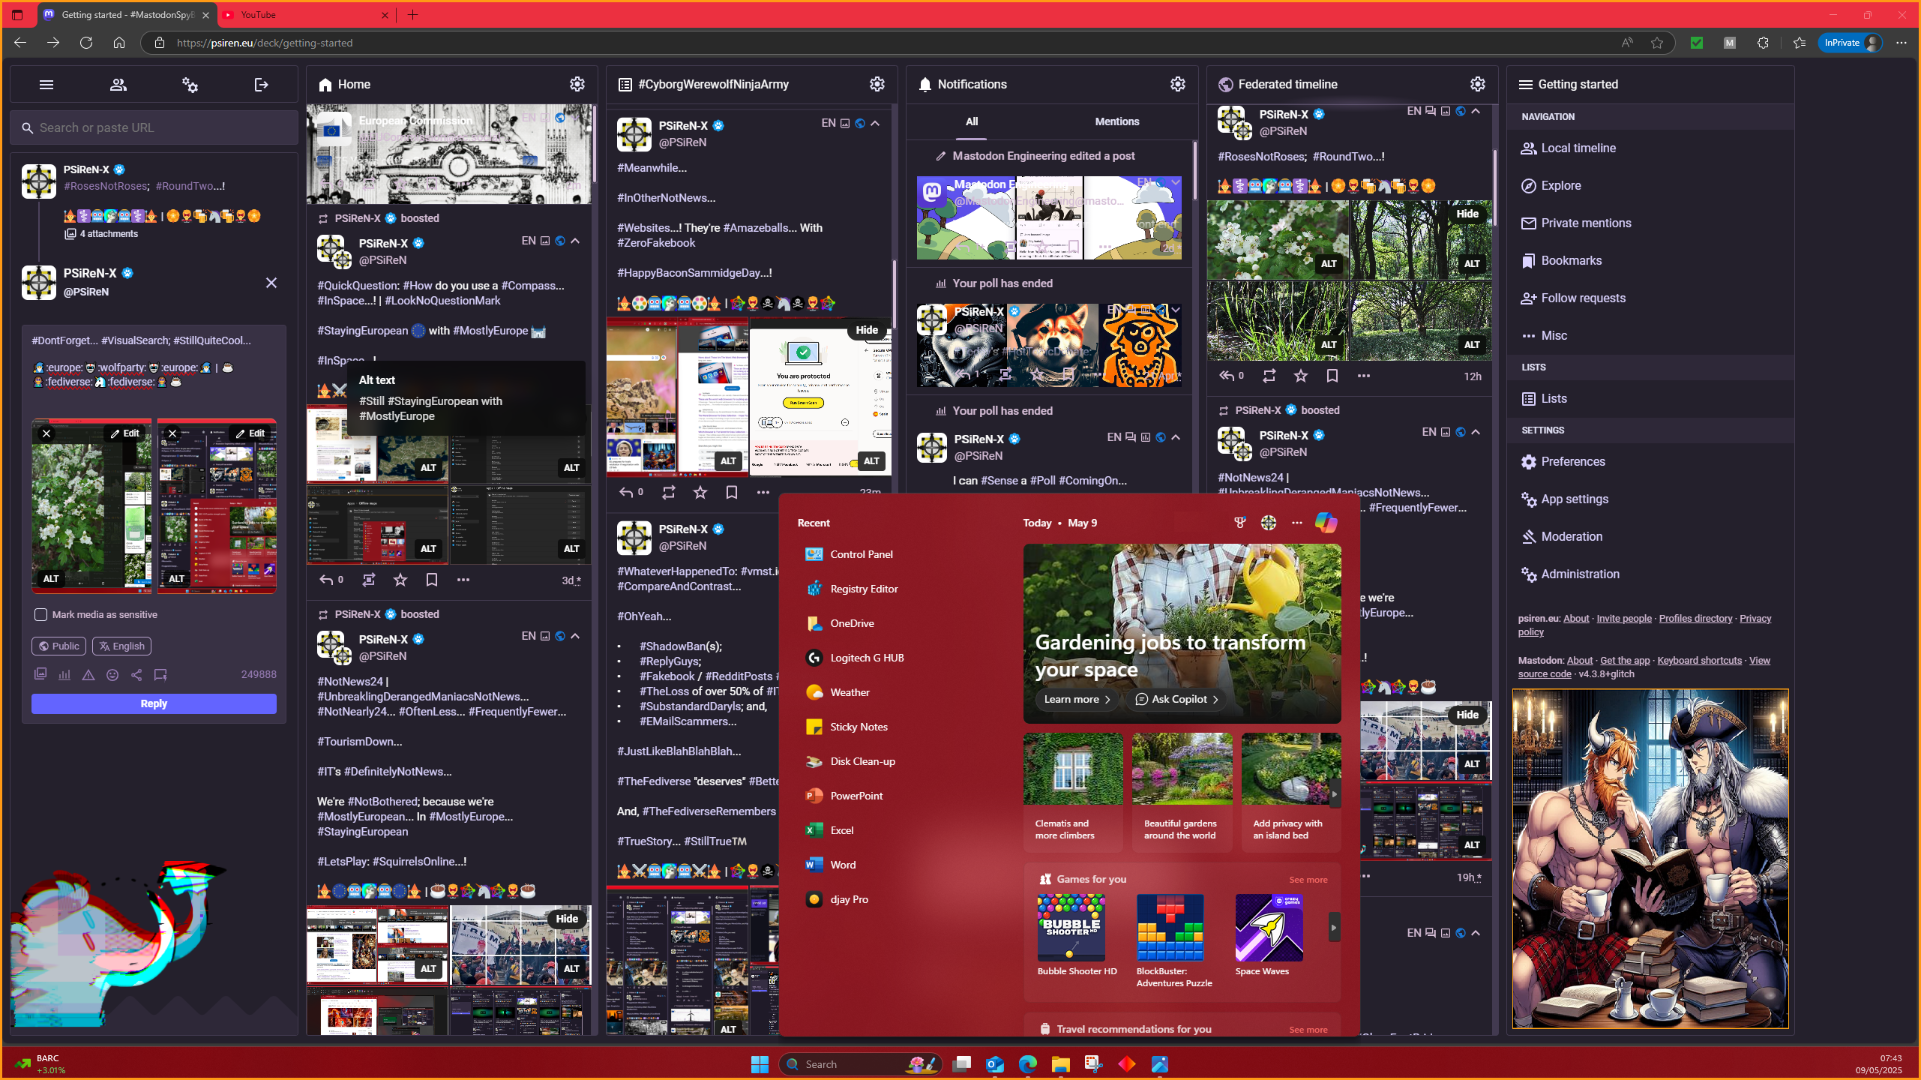Cancel the reply to PSiReN-X
The image size is (1921, 1080).
[x=271, y=283]
